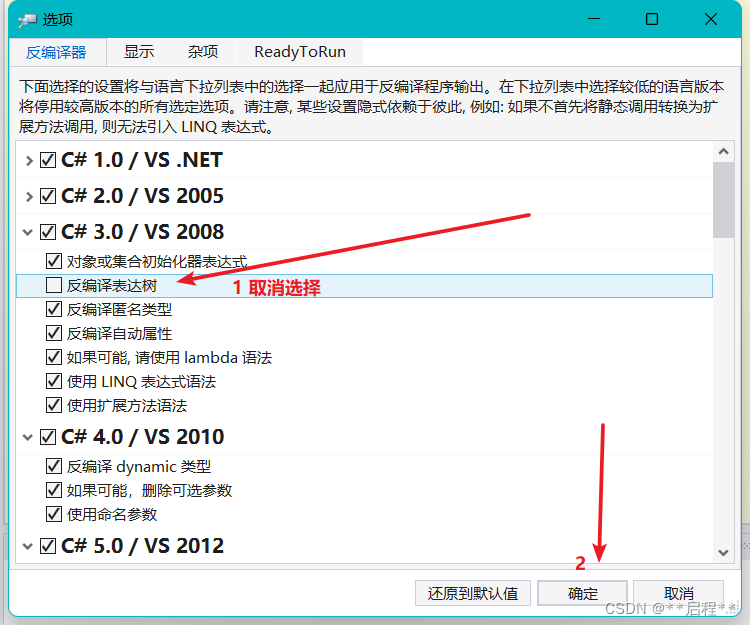750x625 pixels.
Task: Toggle 反编译自动属性 checkbox
Action: pos(54,333)
